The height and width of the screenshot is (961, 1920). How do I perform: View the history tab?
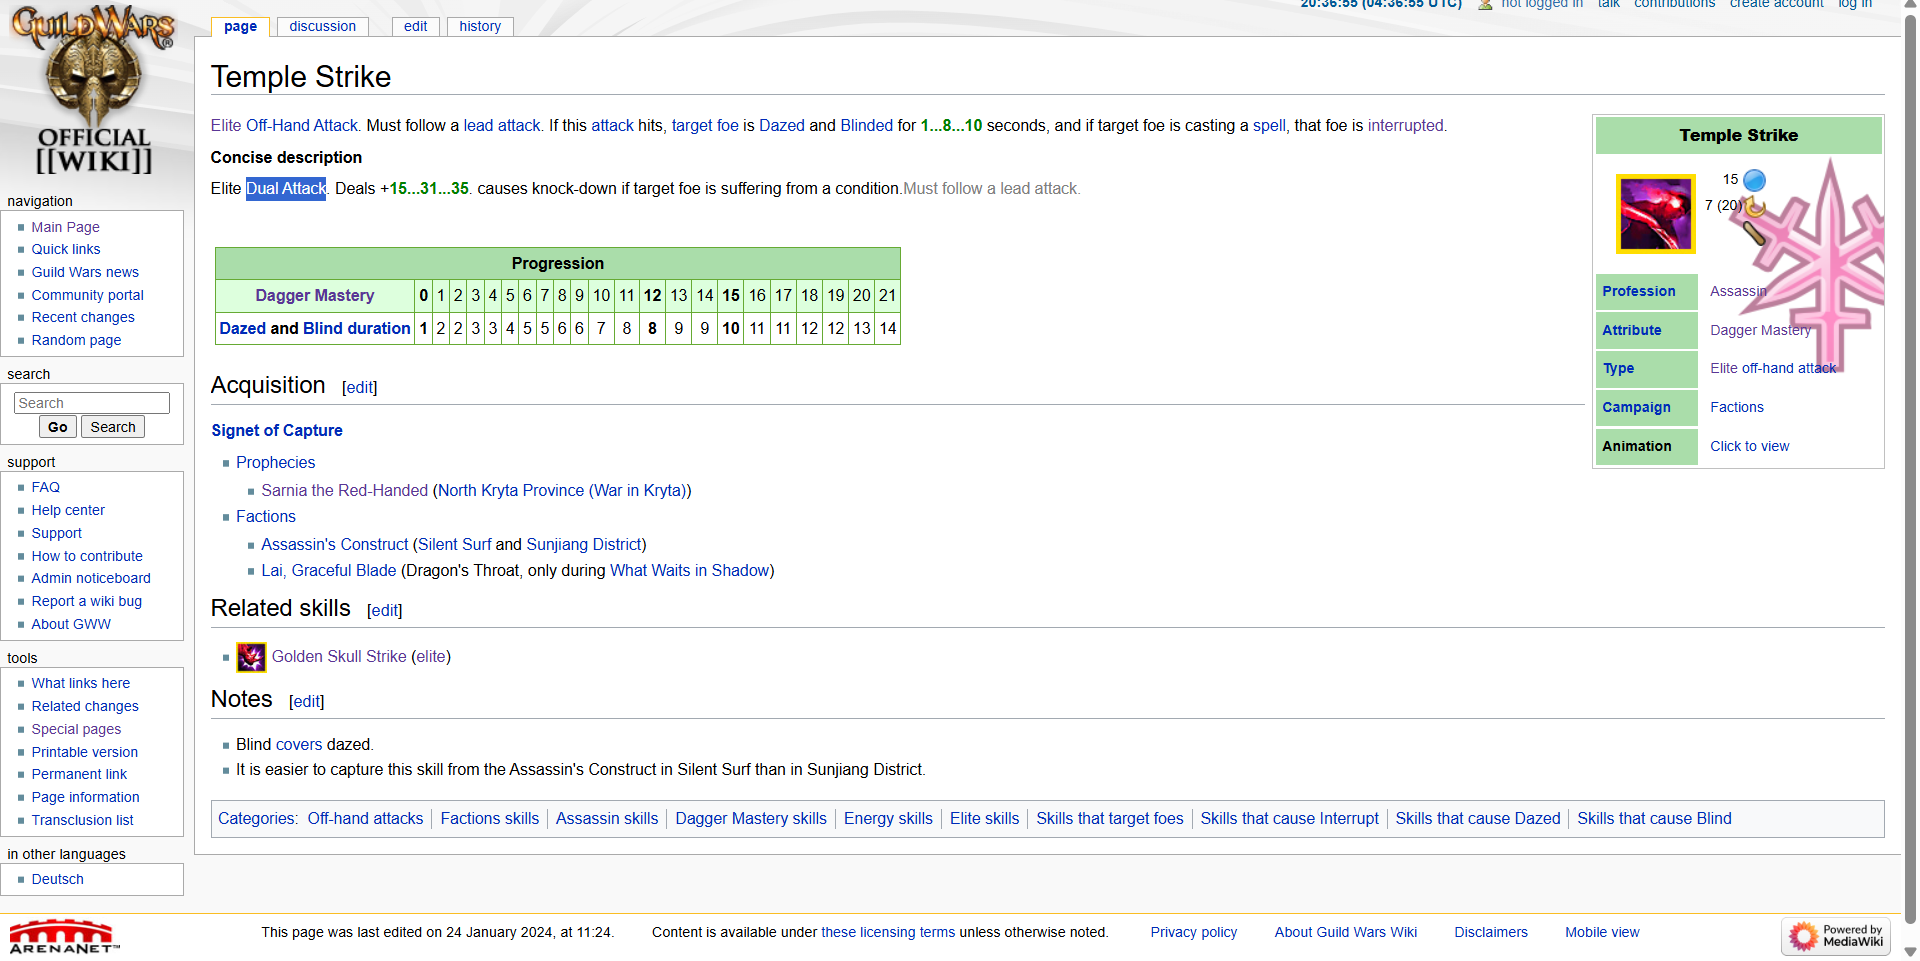pyautogui.click(x=480, y=27)
